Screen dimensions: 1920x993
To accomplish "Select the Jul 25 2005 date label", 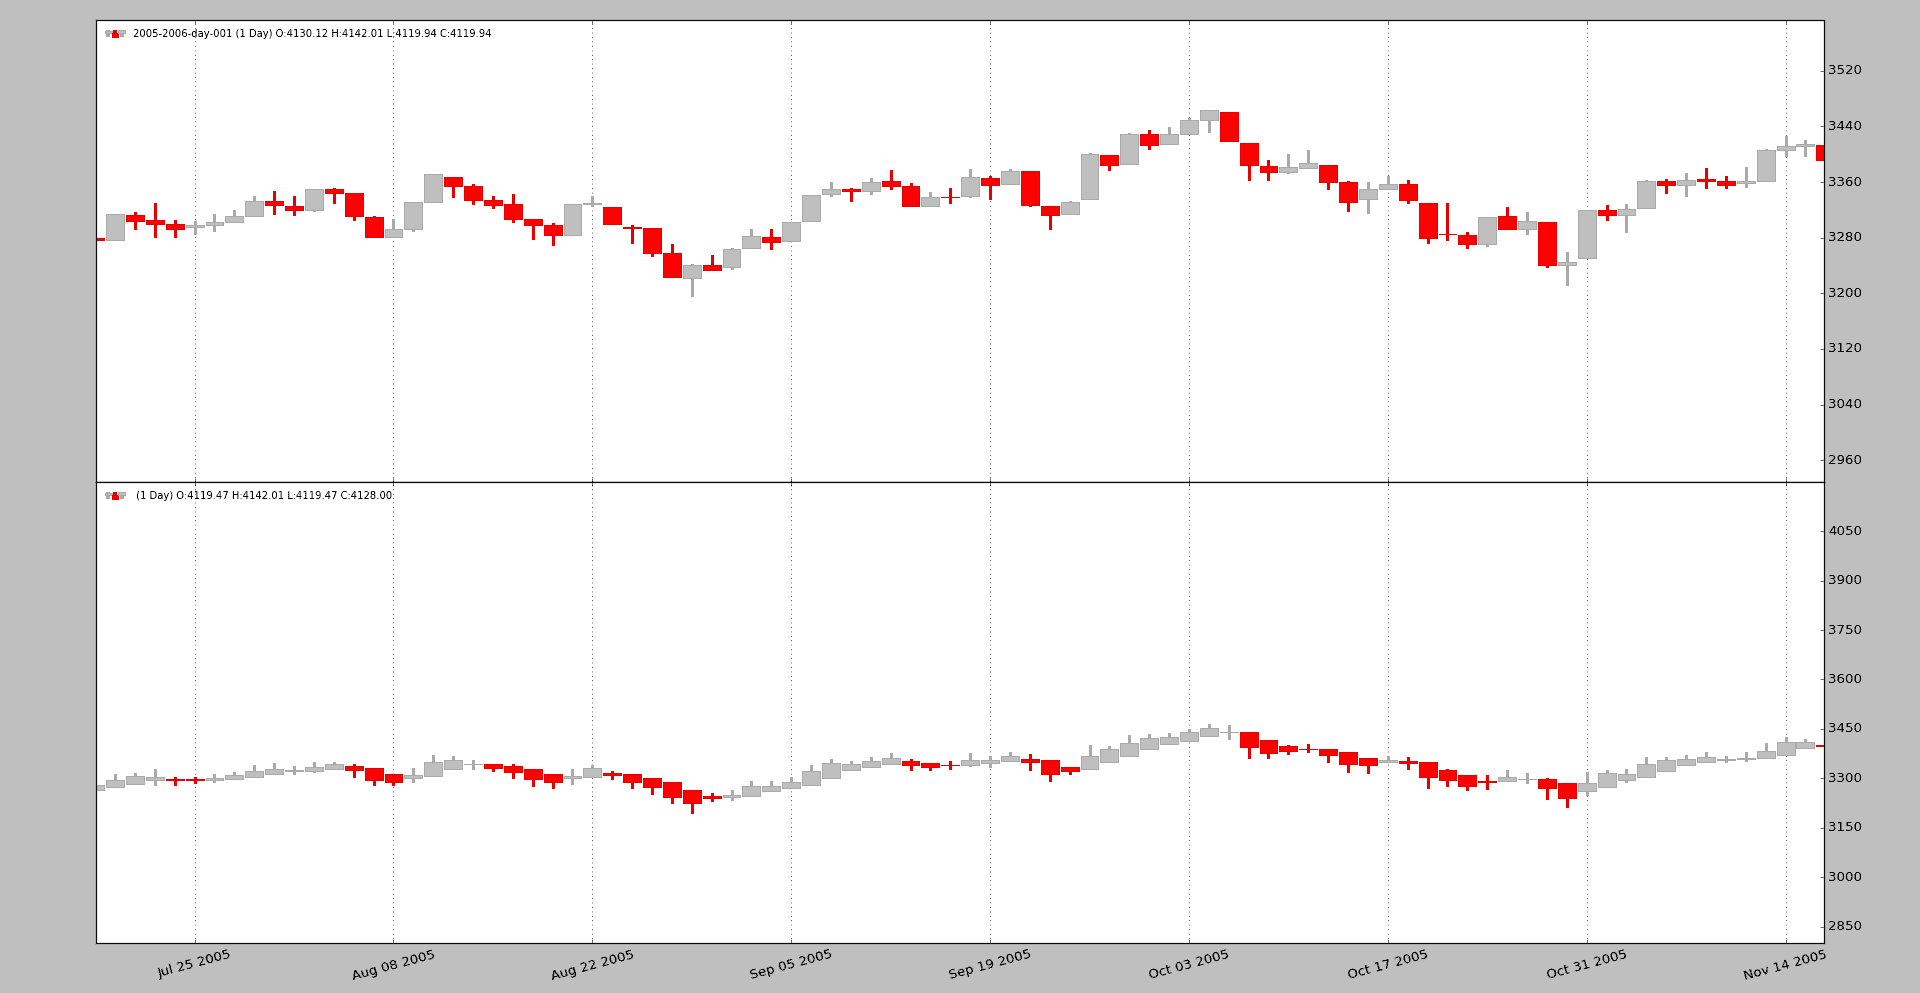I will [194, 964].
